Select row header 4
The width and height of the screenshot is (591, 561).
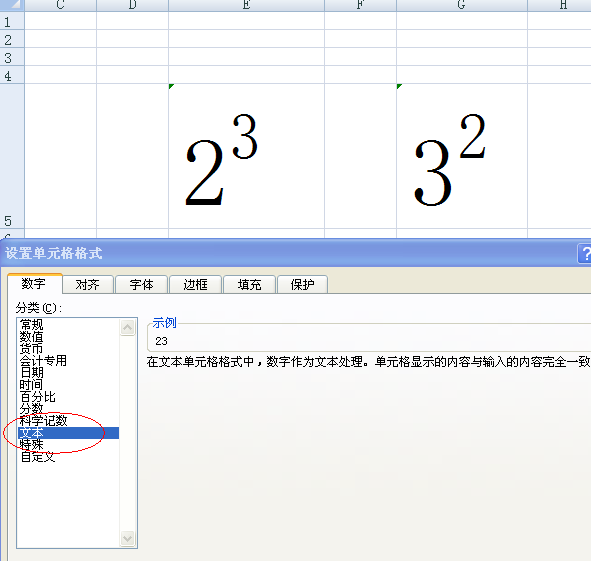12,75
